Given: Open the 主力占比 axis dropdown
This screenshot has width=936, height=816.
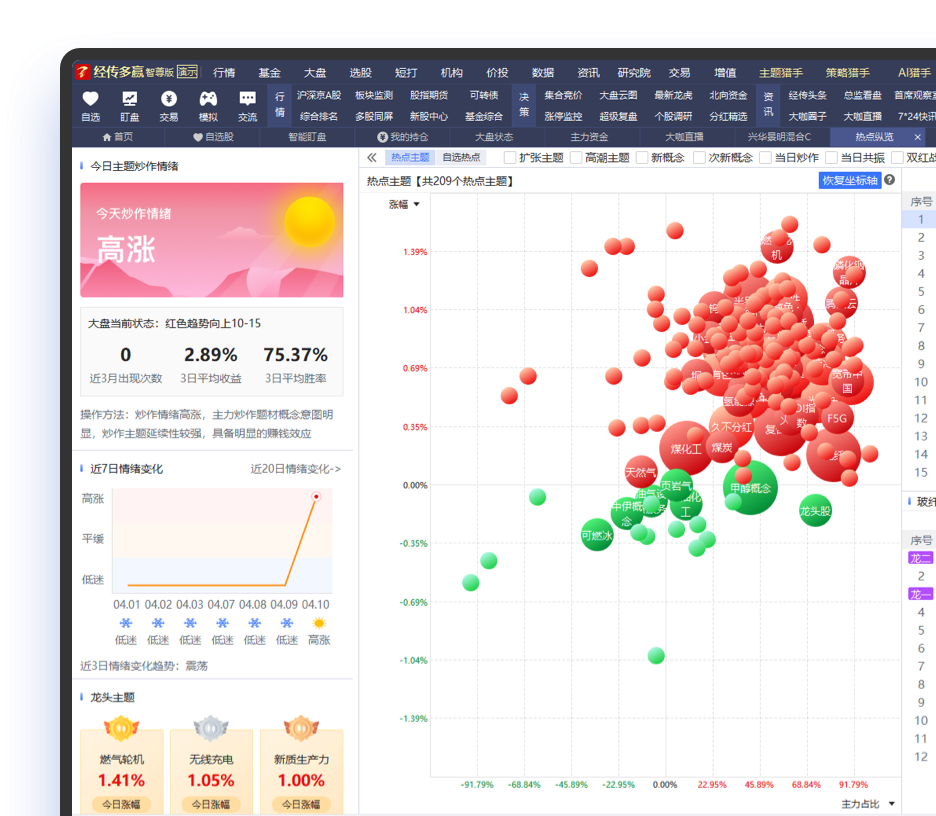Looking at the screenshot, I should [x=868, y=804].
